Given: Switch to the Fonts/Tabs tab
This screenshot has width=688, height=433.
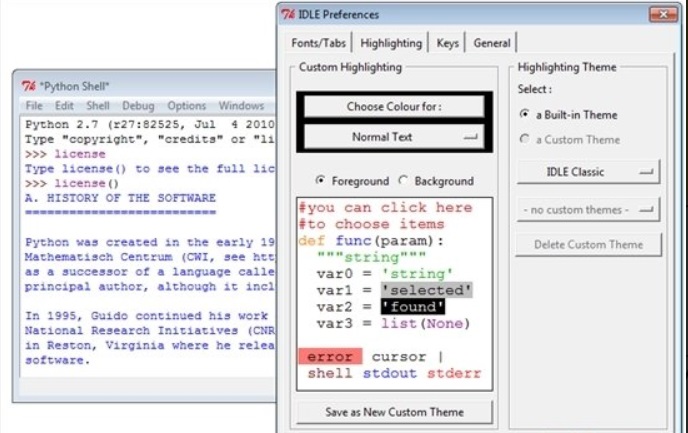Looking at the screenshot, I should [x=319, y=43].
